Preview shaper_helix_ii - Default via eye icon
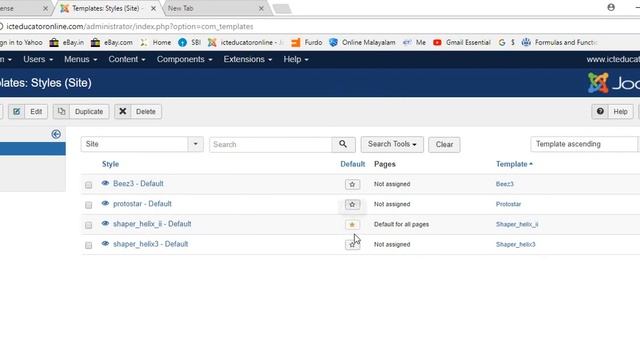Viewport: 640px width, 360px height. [105, 223]
